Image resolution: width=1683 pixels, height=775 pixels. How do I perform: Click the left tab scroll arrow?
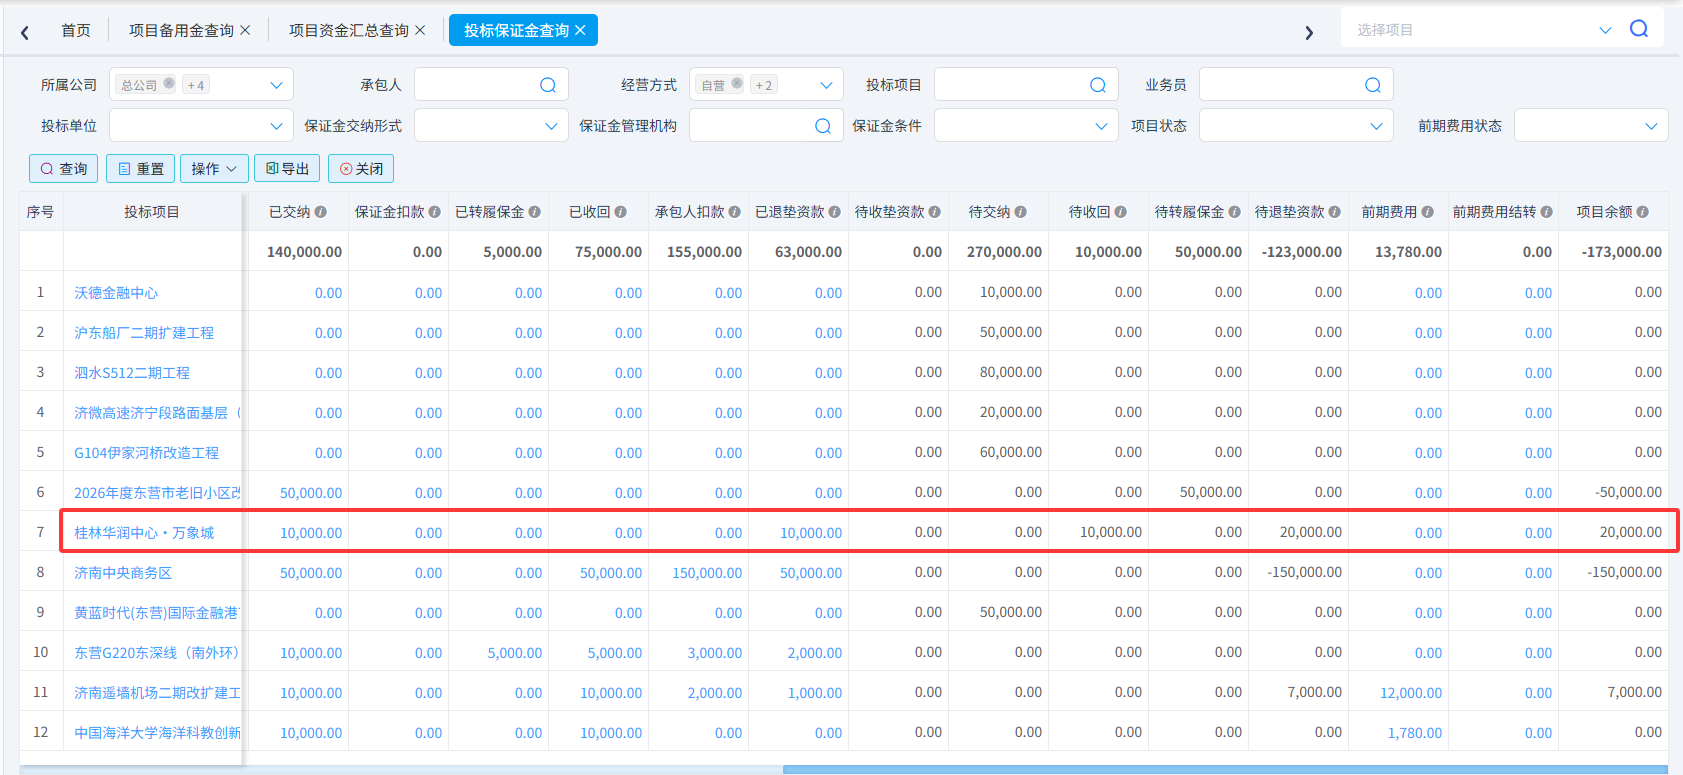(x=25, y=32)
